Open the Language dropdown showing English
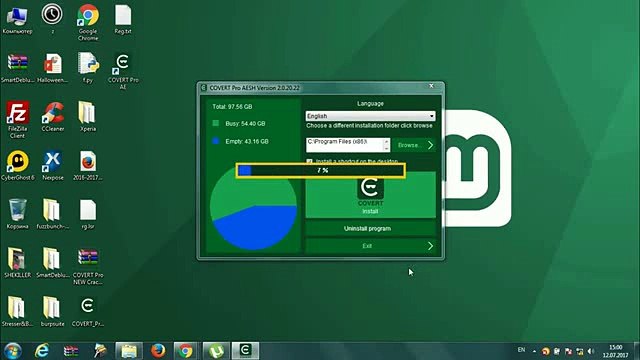This screenshot has height=360, width=640. coord(370,116)
